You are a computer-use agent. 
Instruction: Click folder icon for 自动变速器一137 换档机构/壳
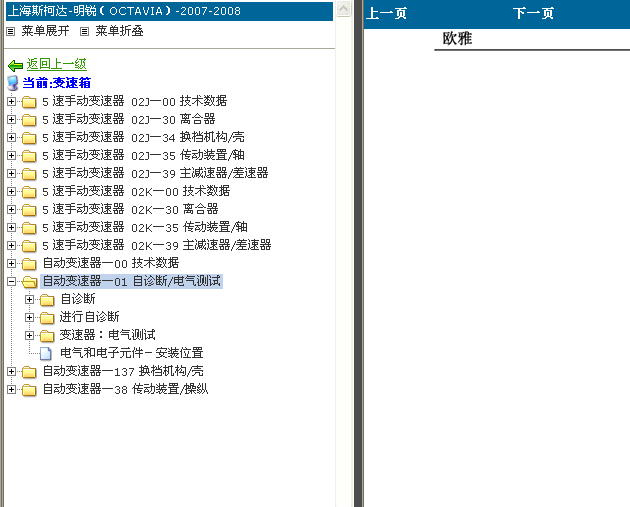[x=29, y=372]
